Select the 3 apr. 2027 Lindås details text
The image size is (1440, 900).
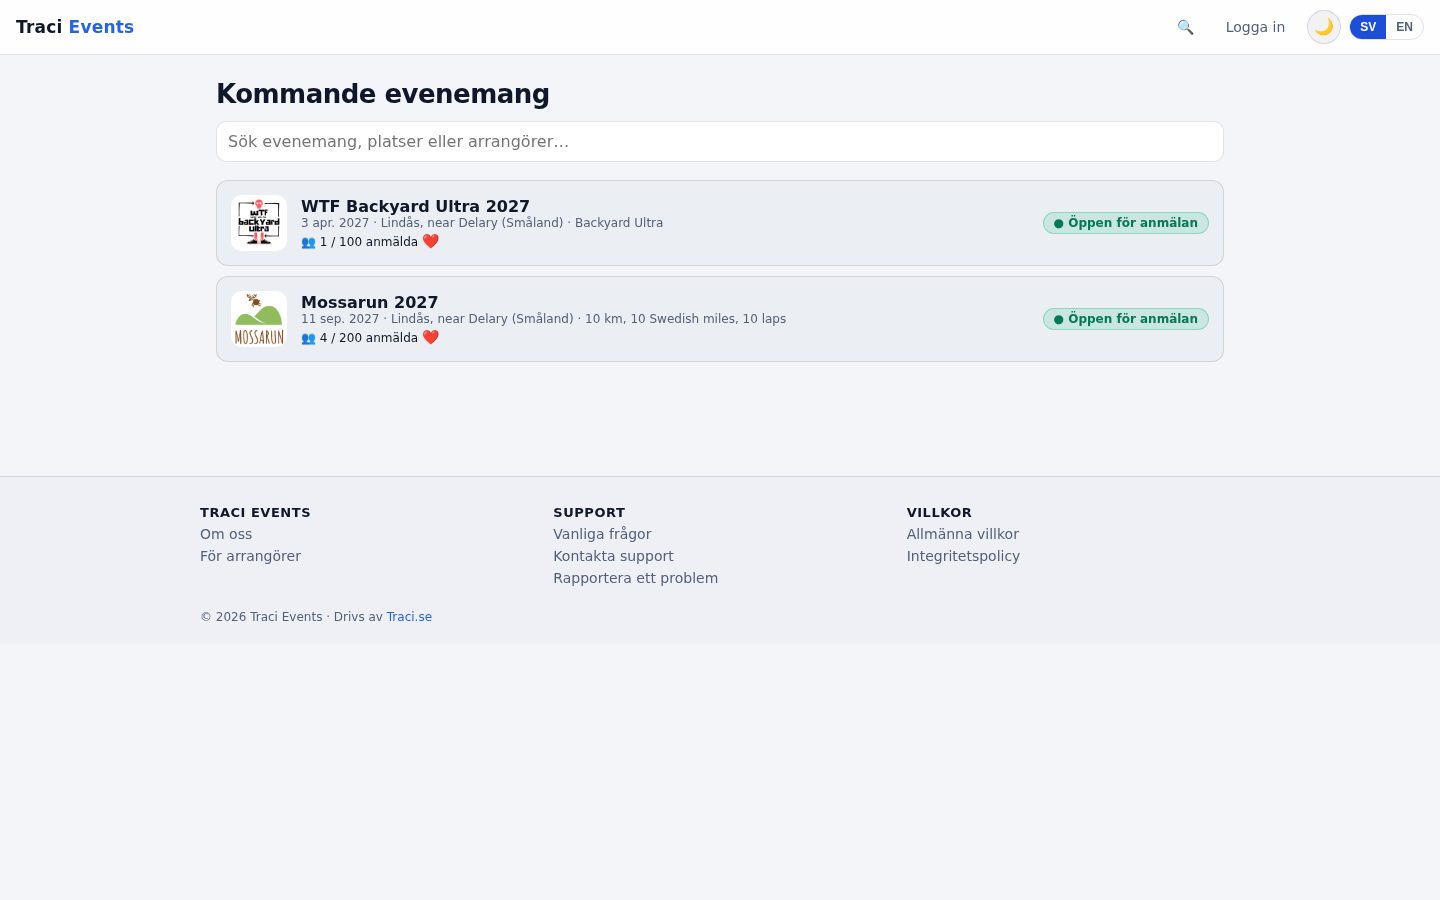click(482, 223)
